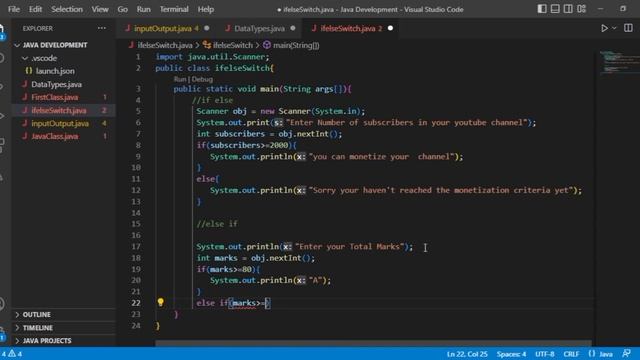Open the Go menu
This screenshot has width=640, height=360.
click(x=122, y=9)
